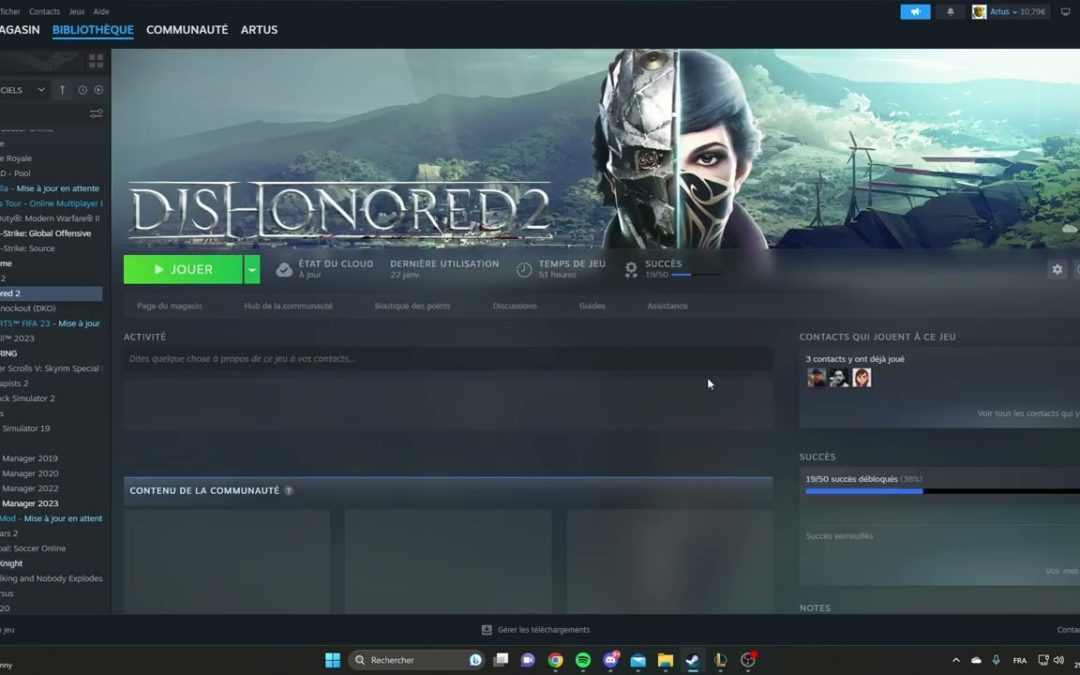This screenshot has width=1080, height=675.
Task: Open OBS Studio taskbar icon
Action: pos(748,660)
